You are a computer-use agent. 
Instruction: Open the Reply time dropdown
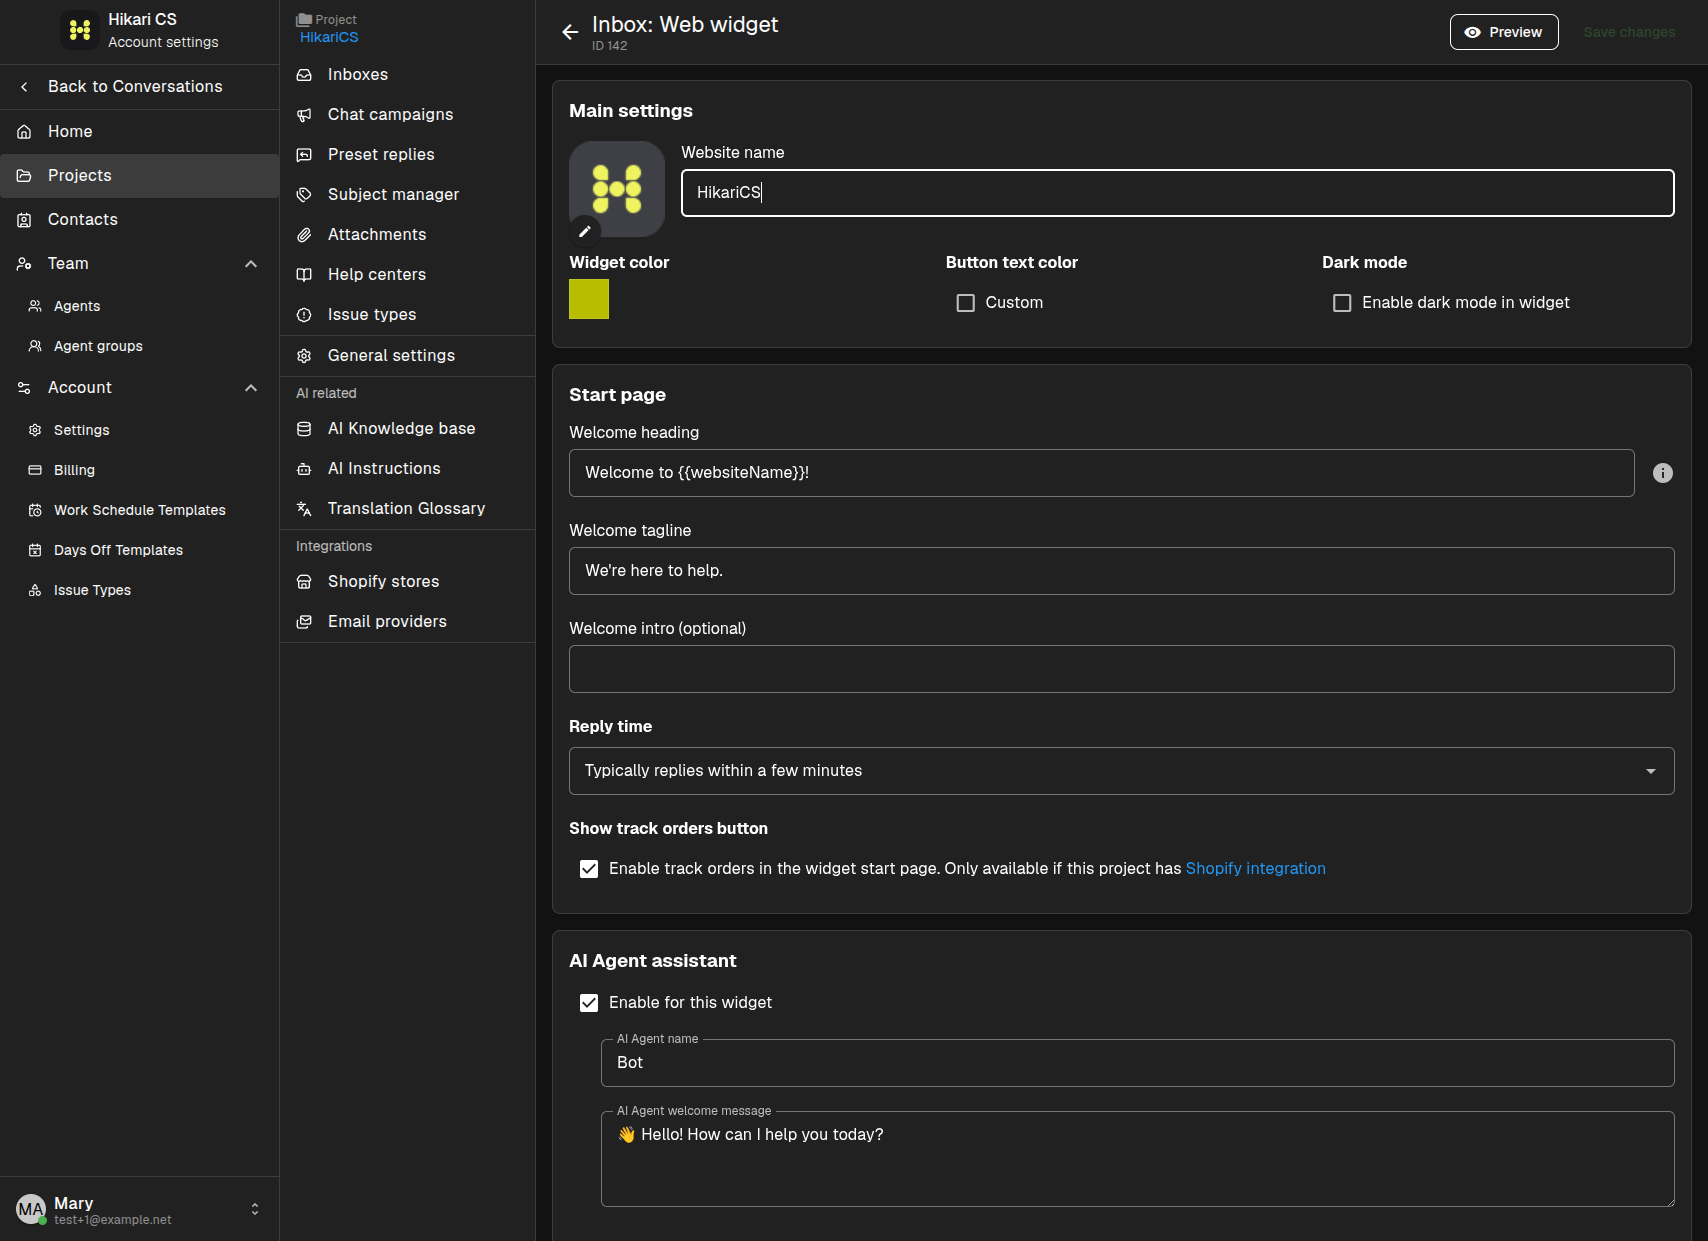[x=1121, y=771]
